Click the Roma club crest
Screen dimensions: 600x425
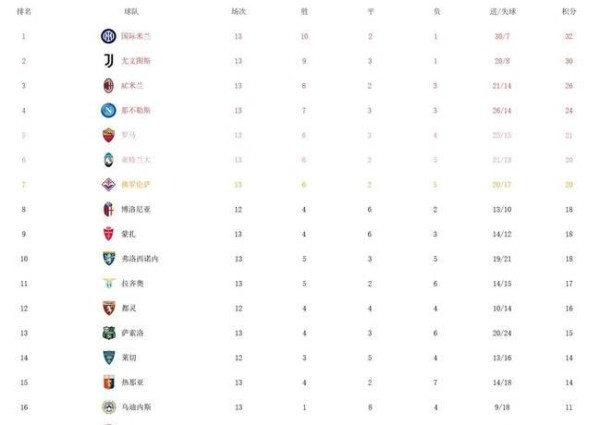click(x=108, y=135)
